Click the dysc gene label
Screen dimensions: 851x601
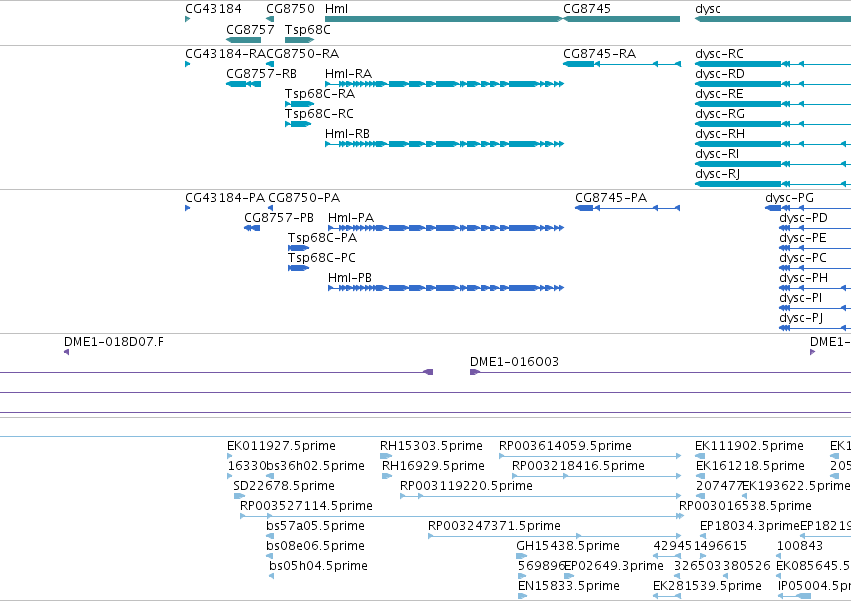point(708,9)
